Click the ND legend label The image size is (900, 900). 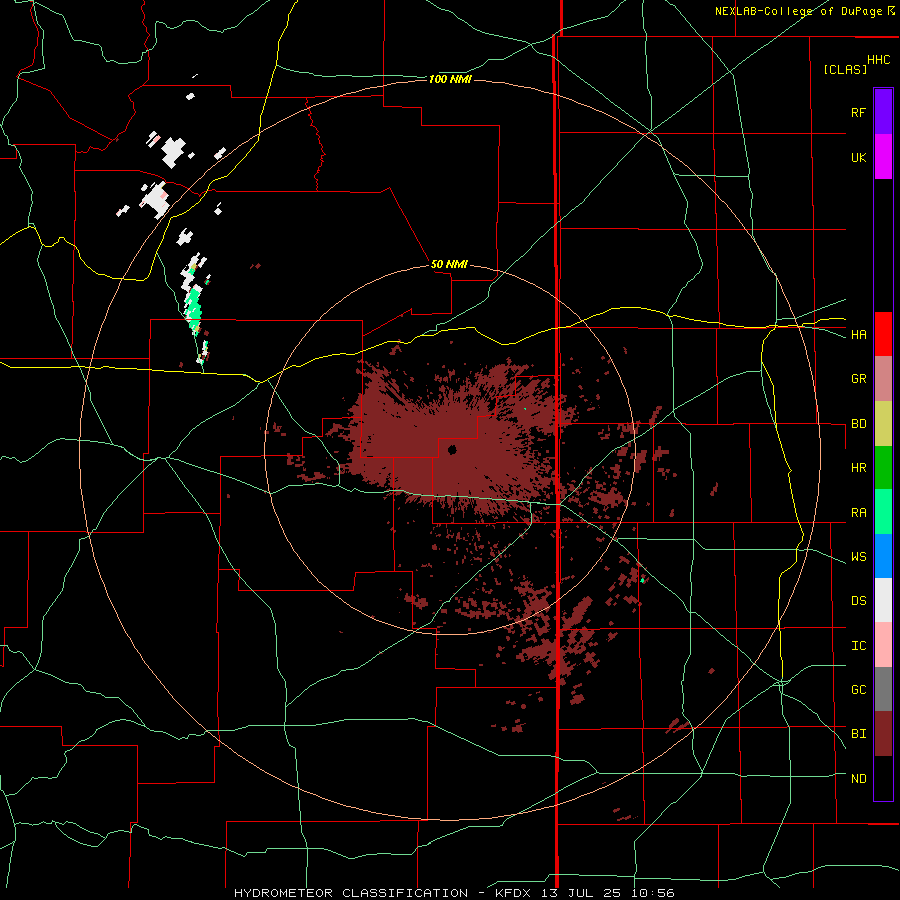858,779
